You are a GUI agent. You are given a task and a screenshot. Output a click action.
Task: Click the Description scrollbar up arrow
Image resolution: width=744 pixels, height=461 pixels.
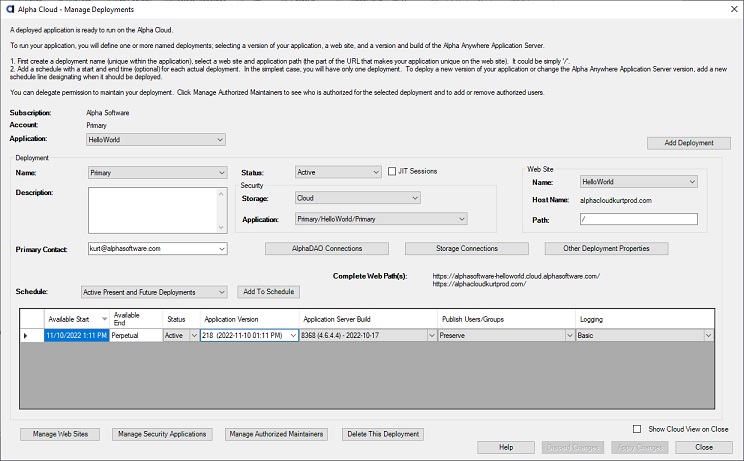(x=221, y=194)
